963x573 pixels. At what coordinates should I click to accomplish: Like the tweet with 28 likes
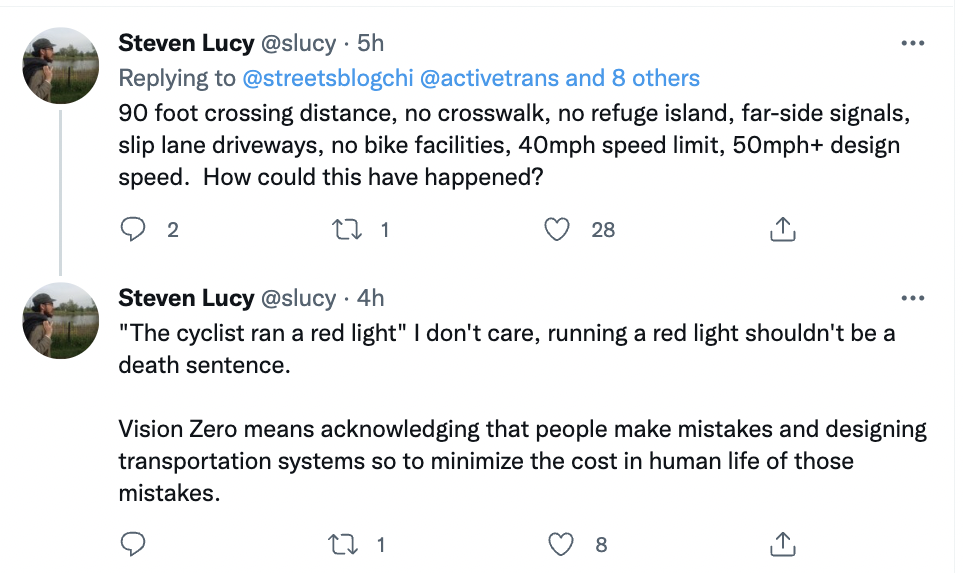[x=557, y=229]
